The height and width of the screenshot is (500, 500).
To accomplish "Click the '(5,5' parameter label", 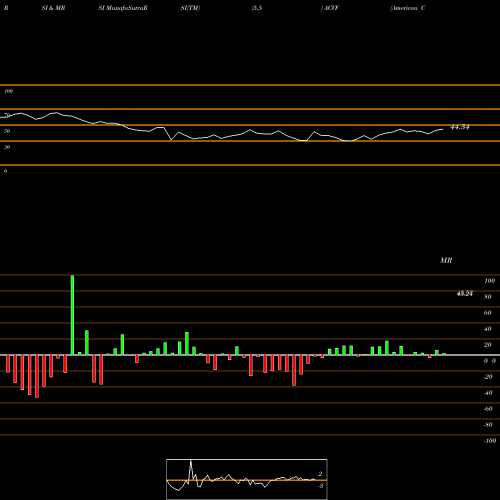I will [257, 8].
